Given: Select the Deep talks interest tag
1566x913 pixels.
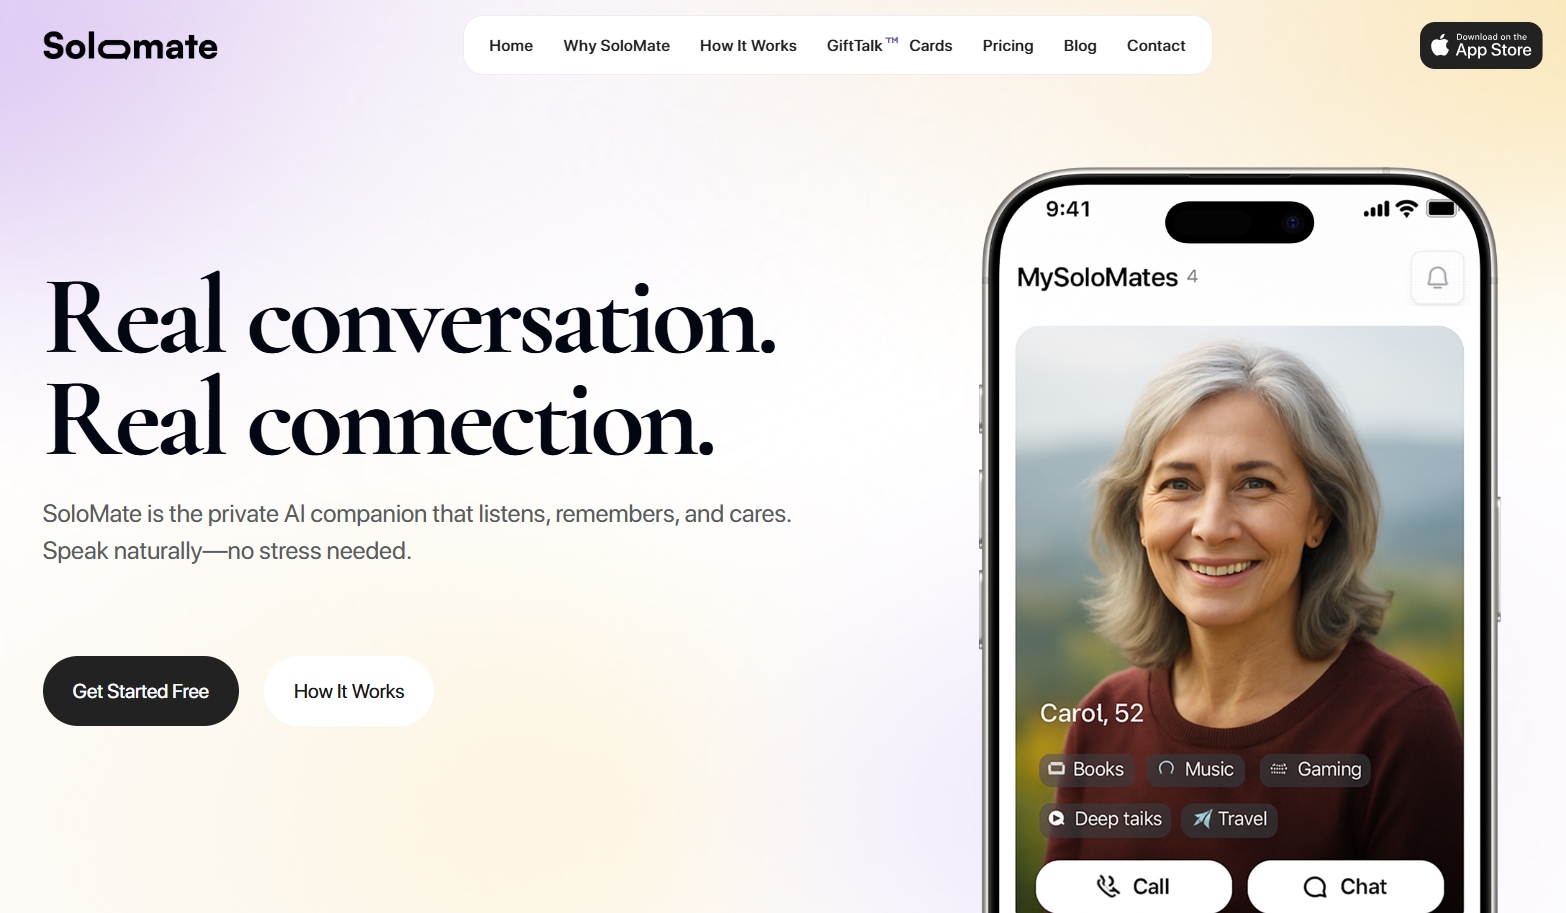Looking at the screenshot, I should (1105, 819).
